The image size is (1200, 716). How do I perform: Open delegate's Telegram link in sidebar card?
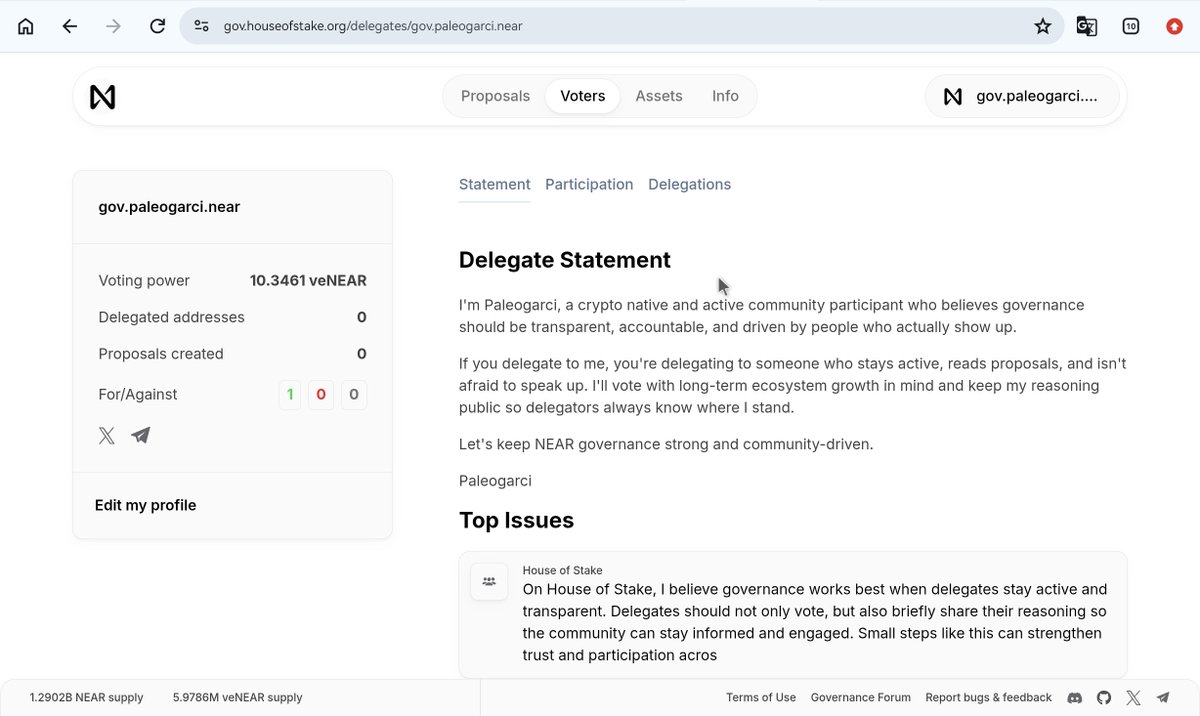click(141, 436)
